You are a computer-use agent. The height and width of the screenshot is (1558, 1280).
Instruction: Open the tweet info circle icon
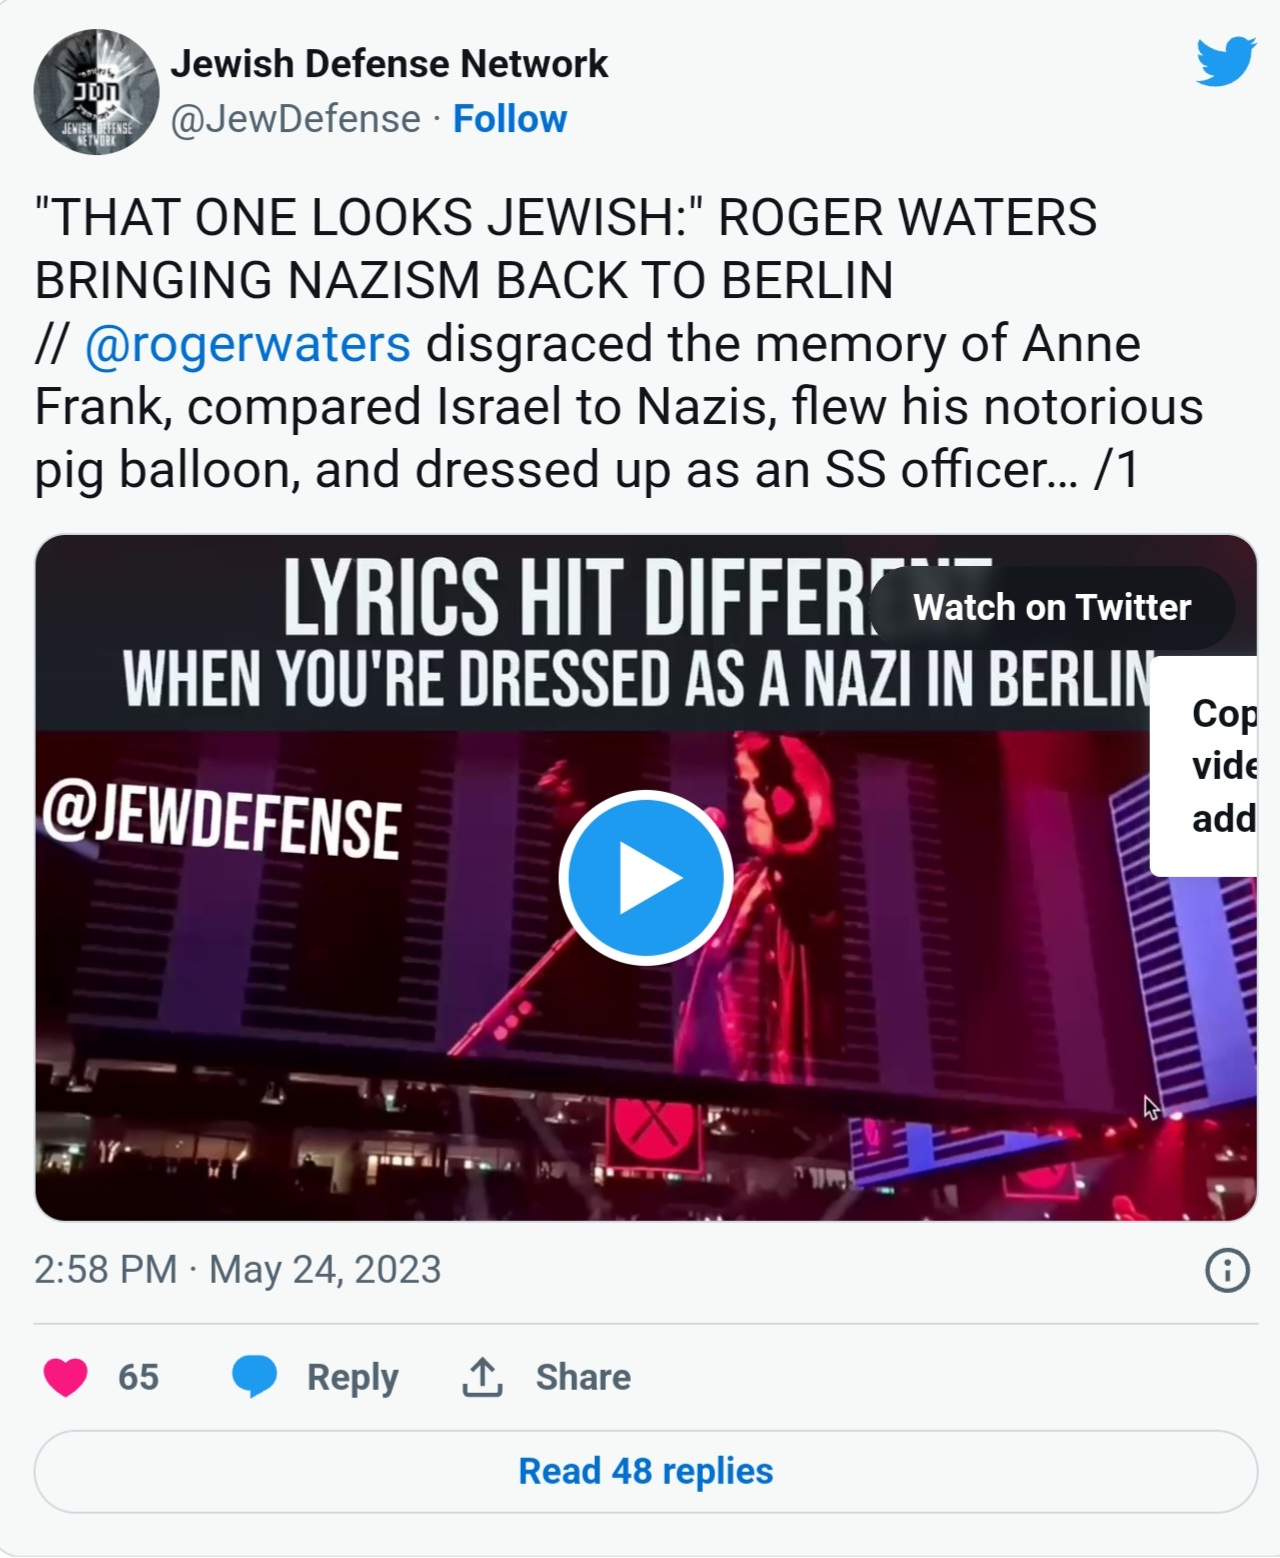pyautogui.click(x=1227, y=1271)
